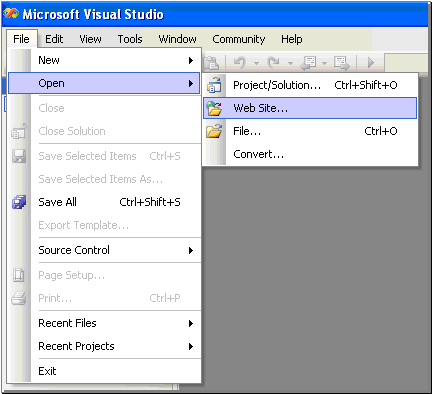Click the Redo arrow in toolbar

pos(274,62)
